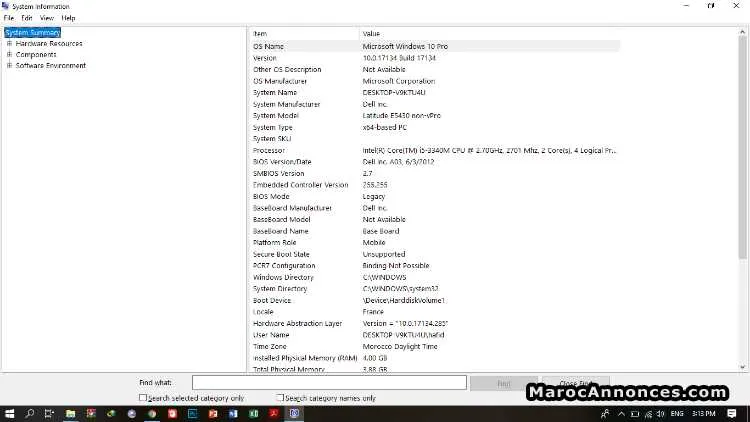Launch Word from the taskbar
Image resolution: width=750 pixels, height=422 pixels.
[x=233, y=413]
